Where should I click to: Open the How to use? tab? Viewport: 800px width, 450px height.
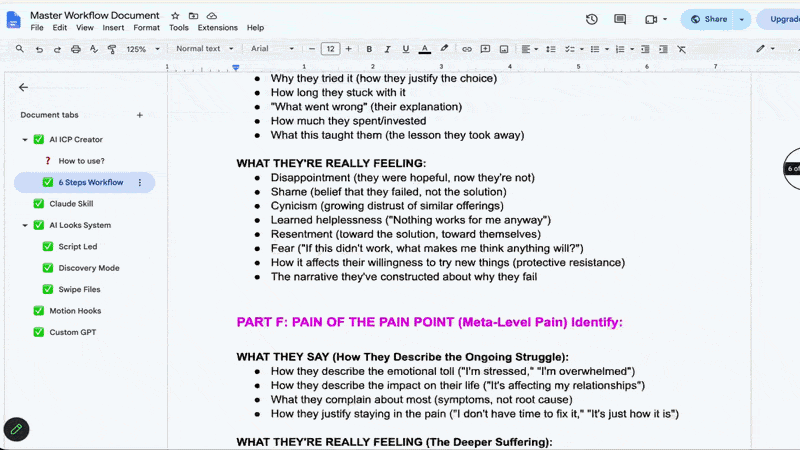[x=81, y=161]
